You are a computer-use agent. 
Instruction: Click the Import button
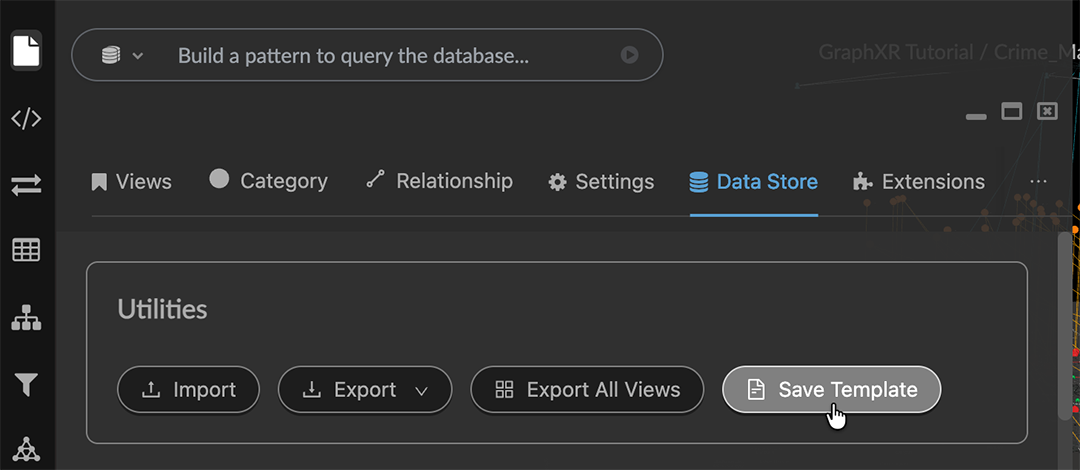pos(188,390)
